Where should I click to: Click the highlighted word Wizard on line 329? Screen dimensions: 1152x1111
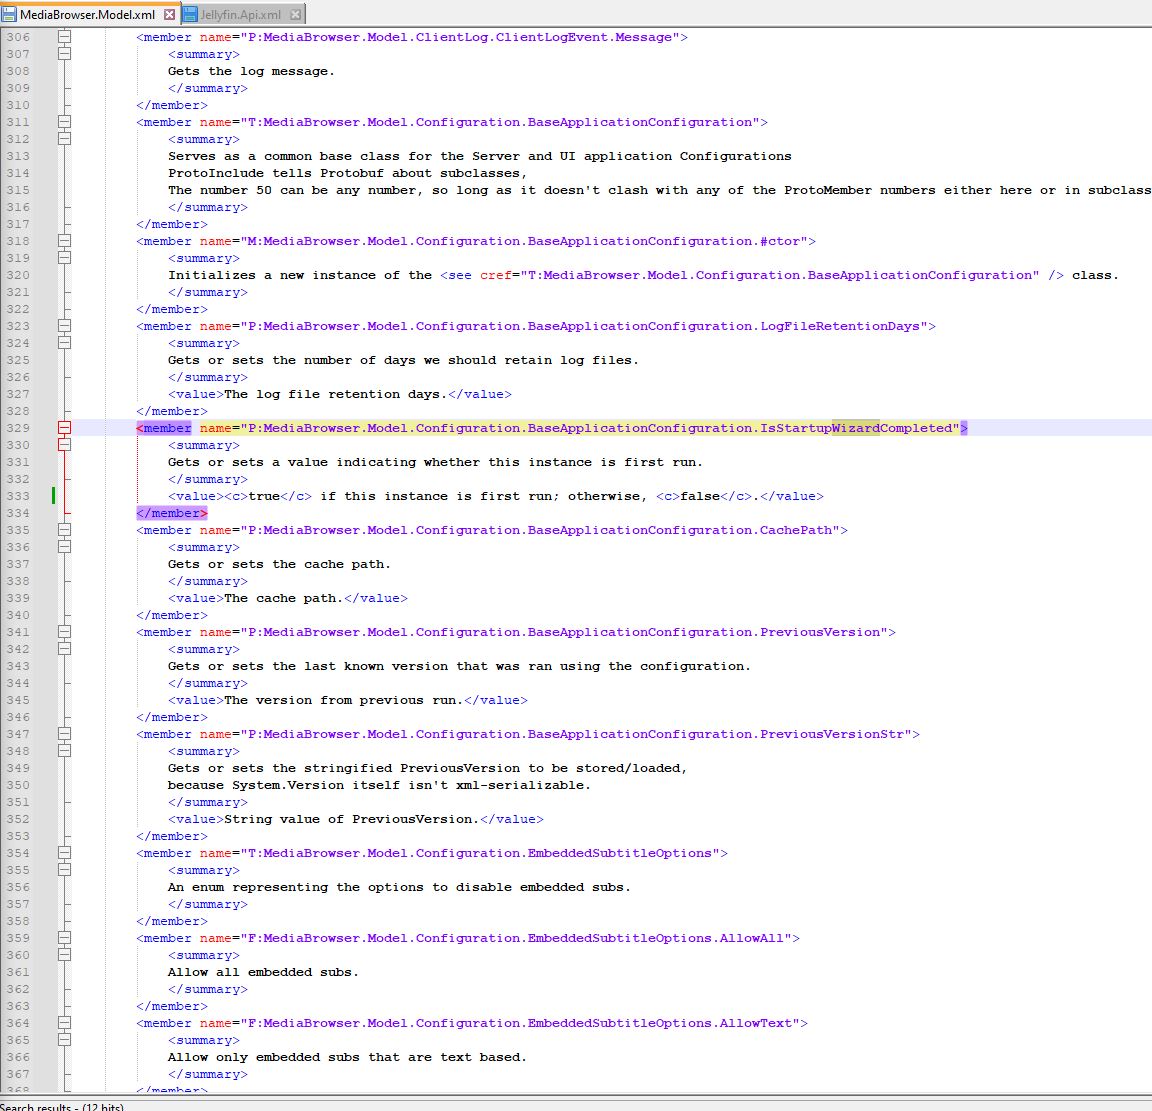pyautogui.click(x=855, y=428)
